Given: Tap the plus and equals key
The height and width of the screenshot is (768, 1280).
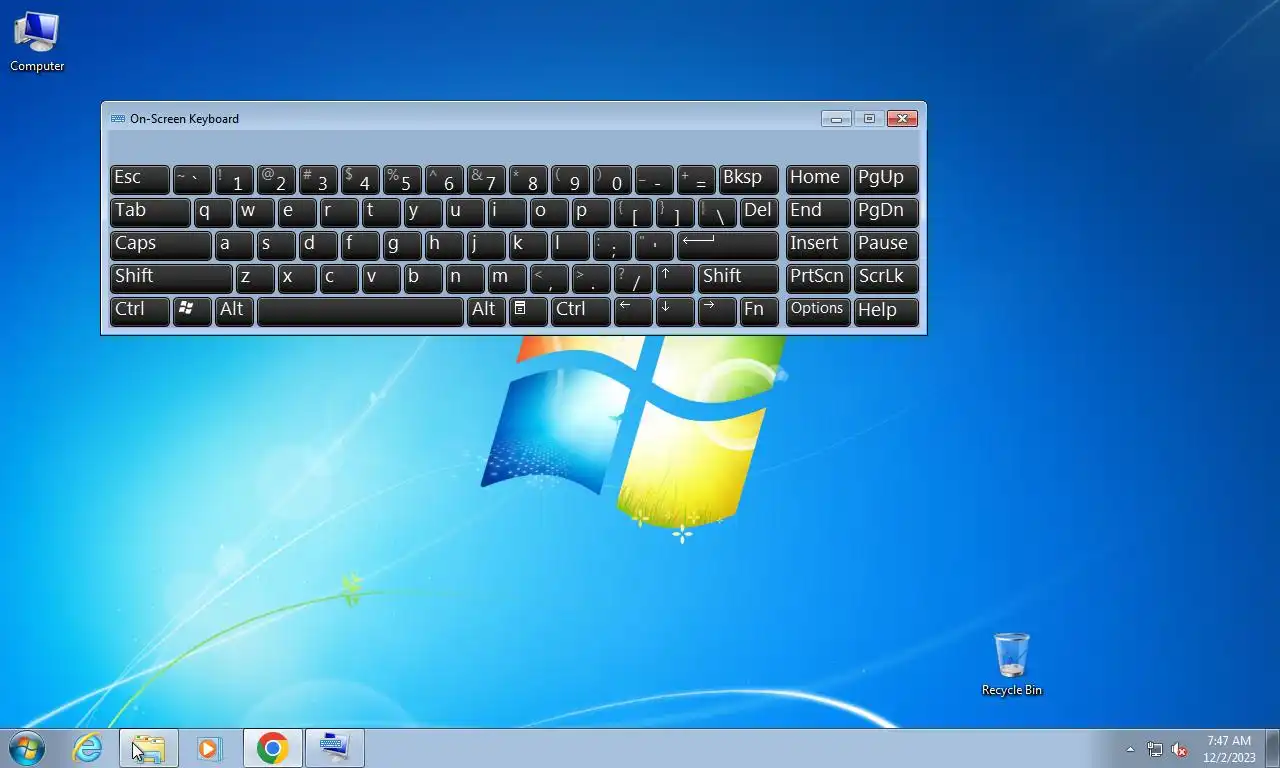Looking at the screenshot, I should click(696, 179).
